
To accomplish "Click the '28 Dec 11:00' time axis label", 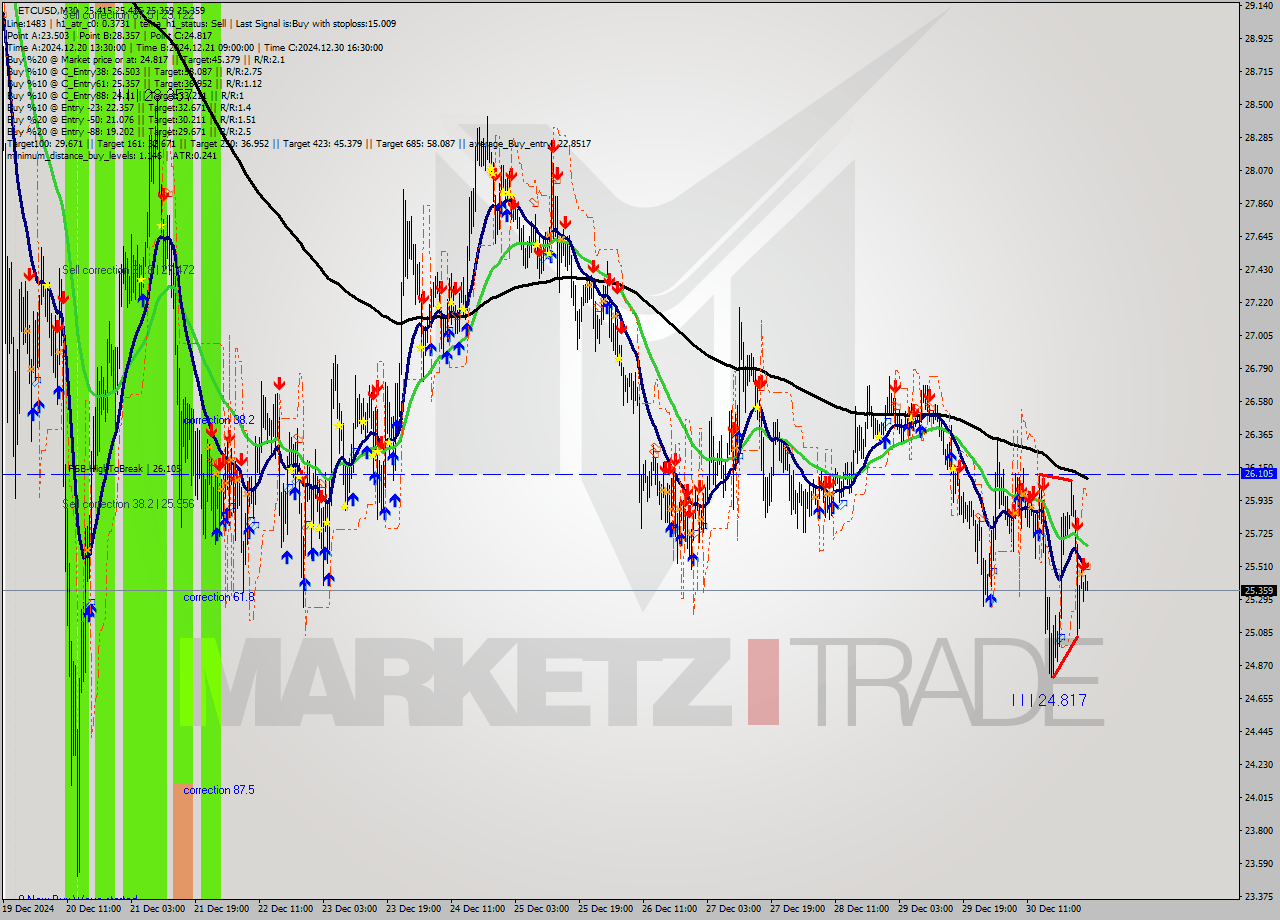I will [862, 909].
